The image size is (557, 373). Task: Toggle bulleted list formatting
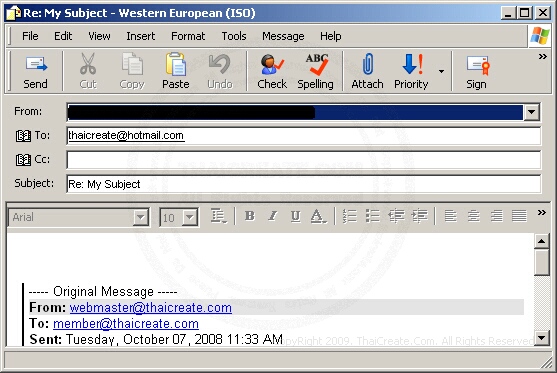[373, 216]
